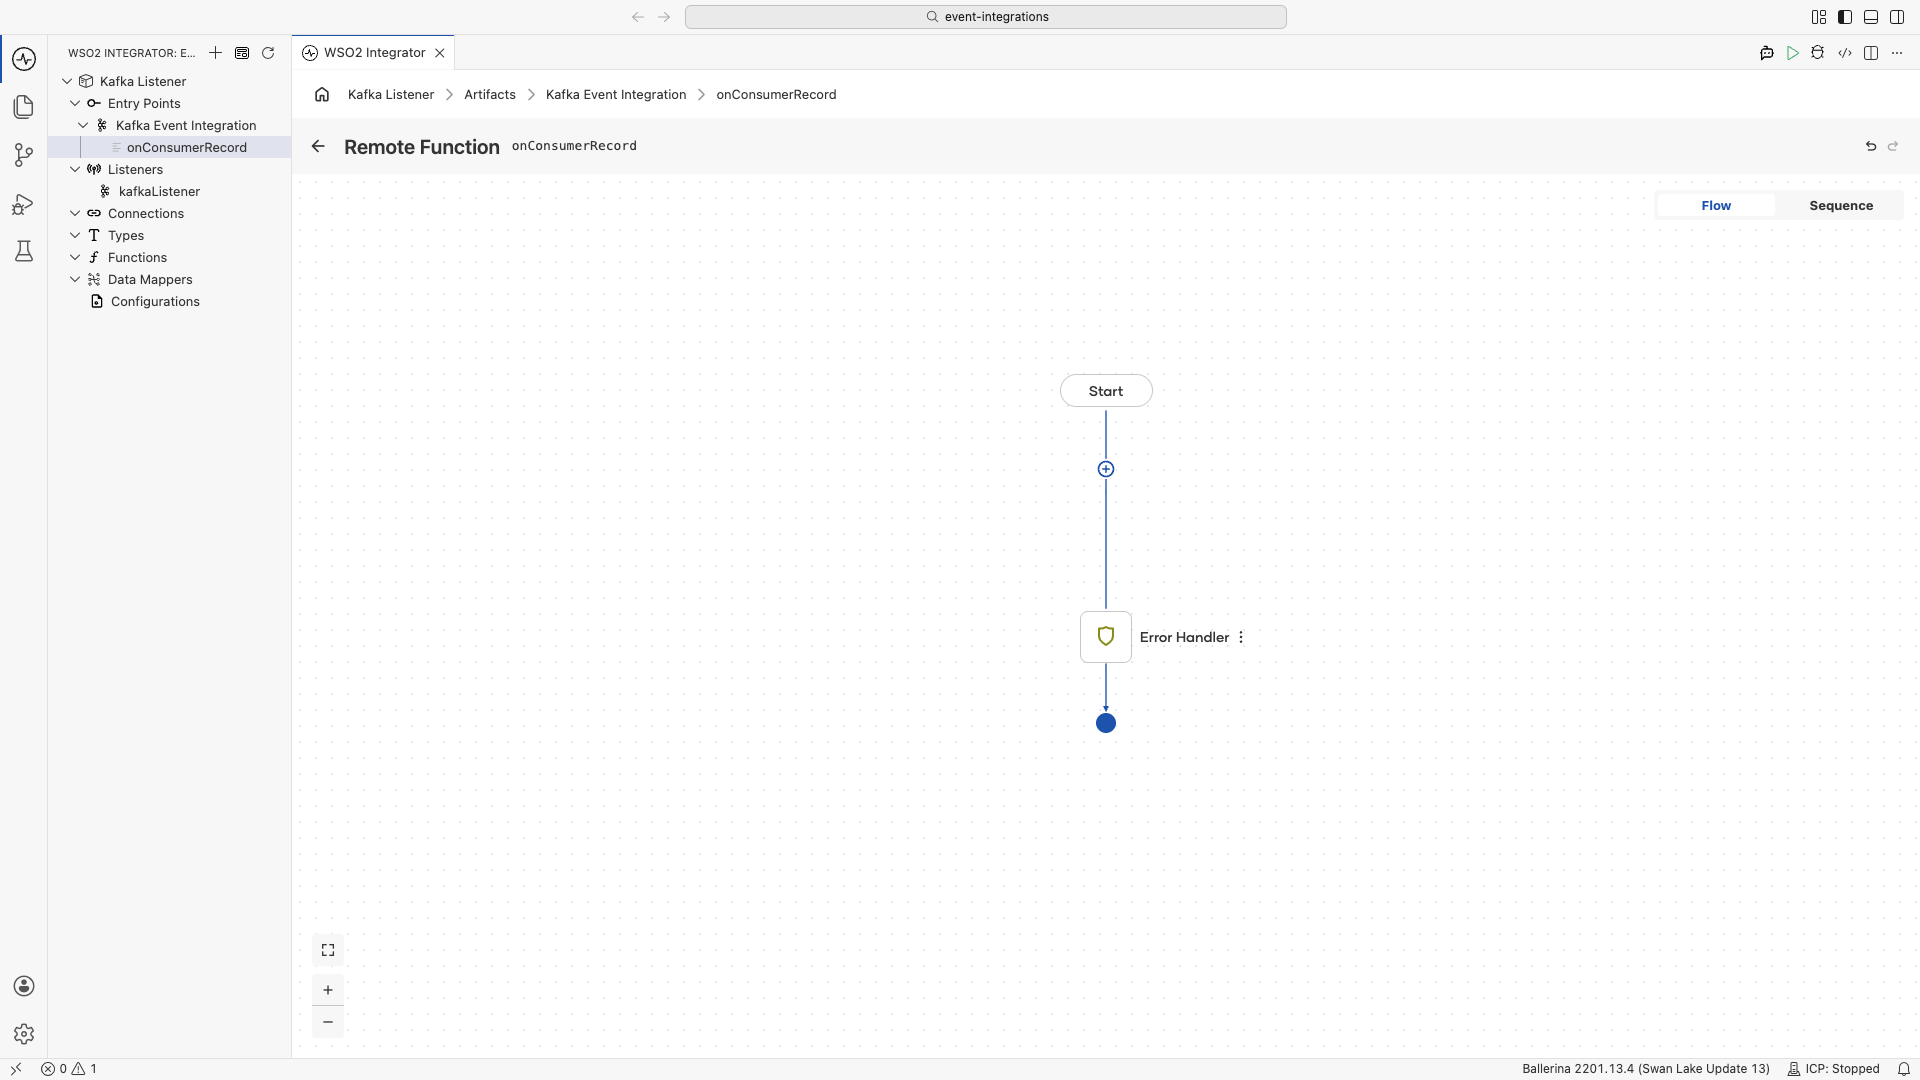Go to the Home breadcrumb icon
Image resolution: width=1920 pixels, height=1080 pixels.
click(x=322, y=94)
